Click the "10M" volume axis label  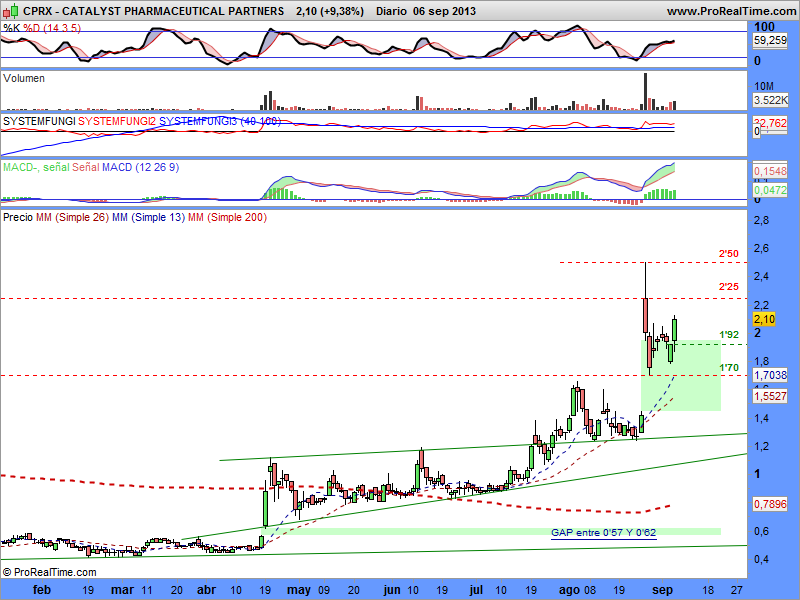coord(764,86)
